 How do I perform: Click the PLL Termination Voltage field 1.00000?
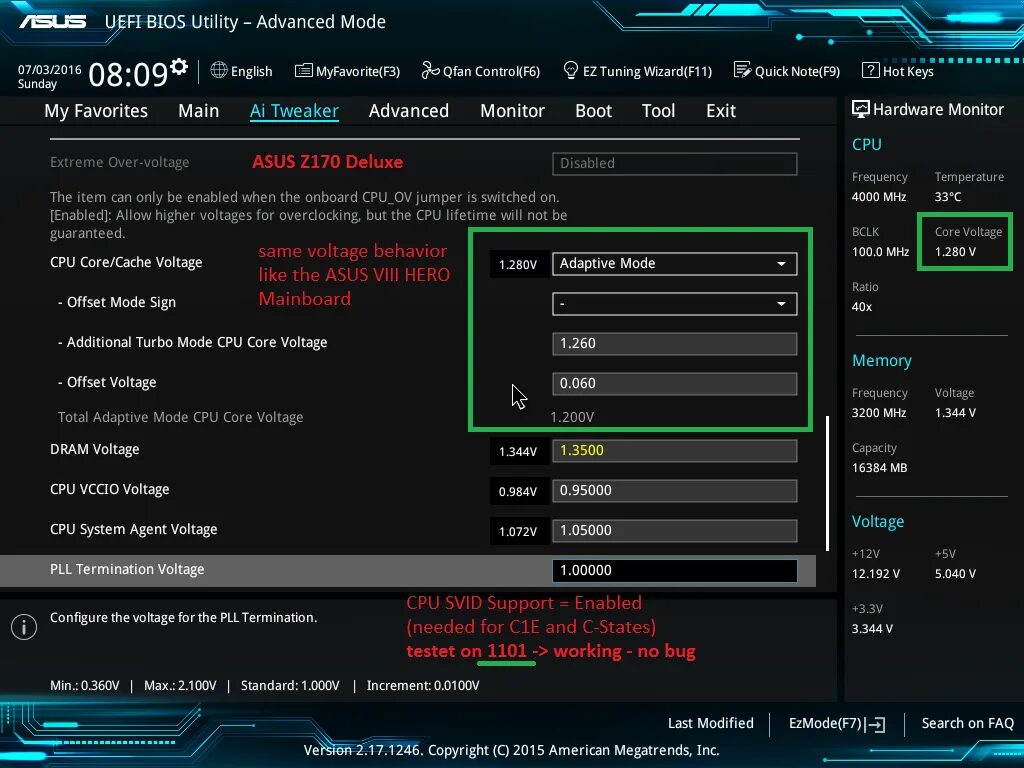[675, 570]
